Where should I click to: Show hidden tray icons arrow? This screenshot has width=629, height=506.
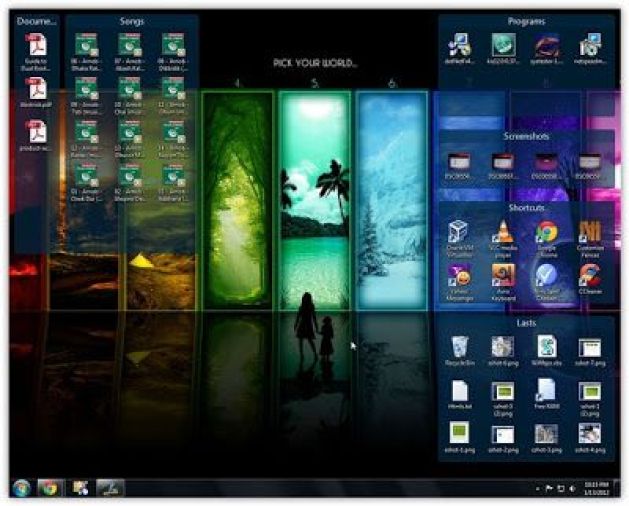pyautogui.click(x=538, y=489)
